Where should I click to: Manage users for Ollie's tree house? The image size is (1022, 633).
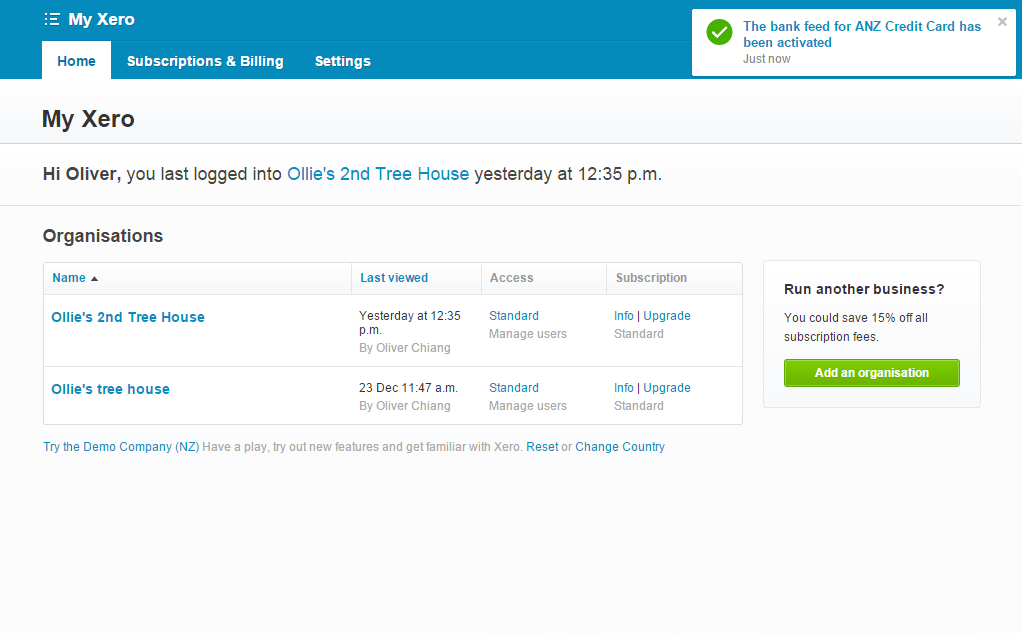coord(528,405)
